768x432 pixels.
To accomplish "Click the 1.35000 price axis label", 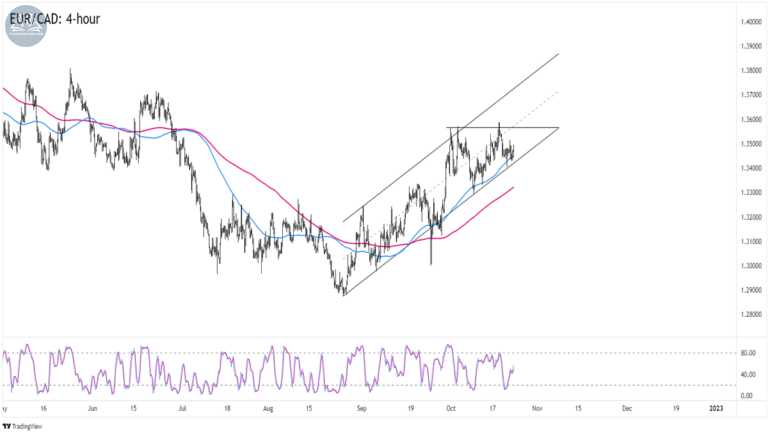I will tap(751, 144).
